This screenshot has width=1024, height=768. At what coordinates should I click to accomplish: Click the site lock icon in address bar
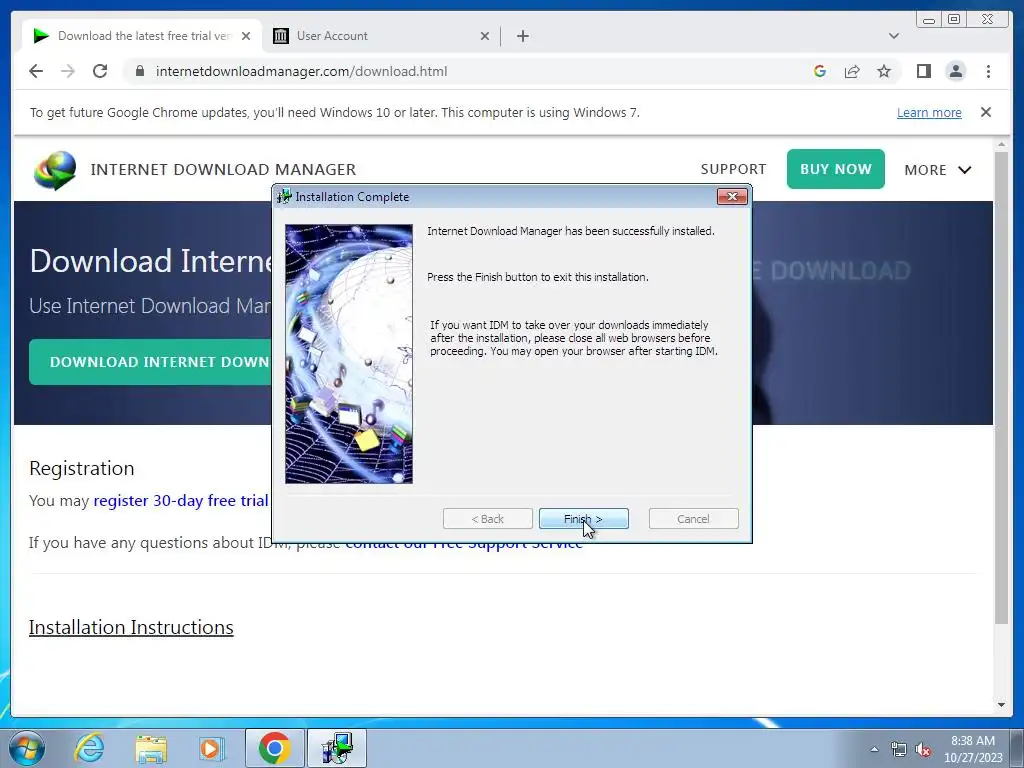pos(140,71)
